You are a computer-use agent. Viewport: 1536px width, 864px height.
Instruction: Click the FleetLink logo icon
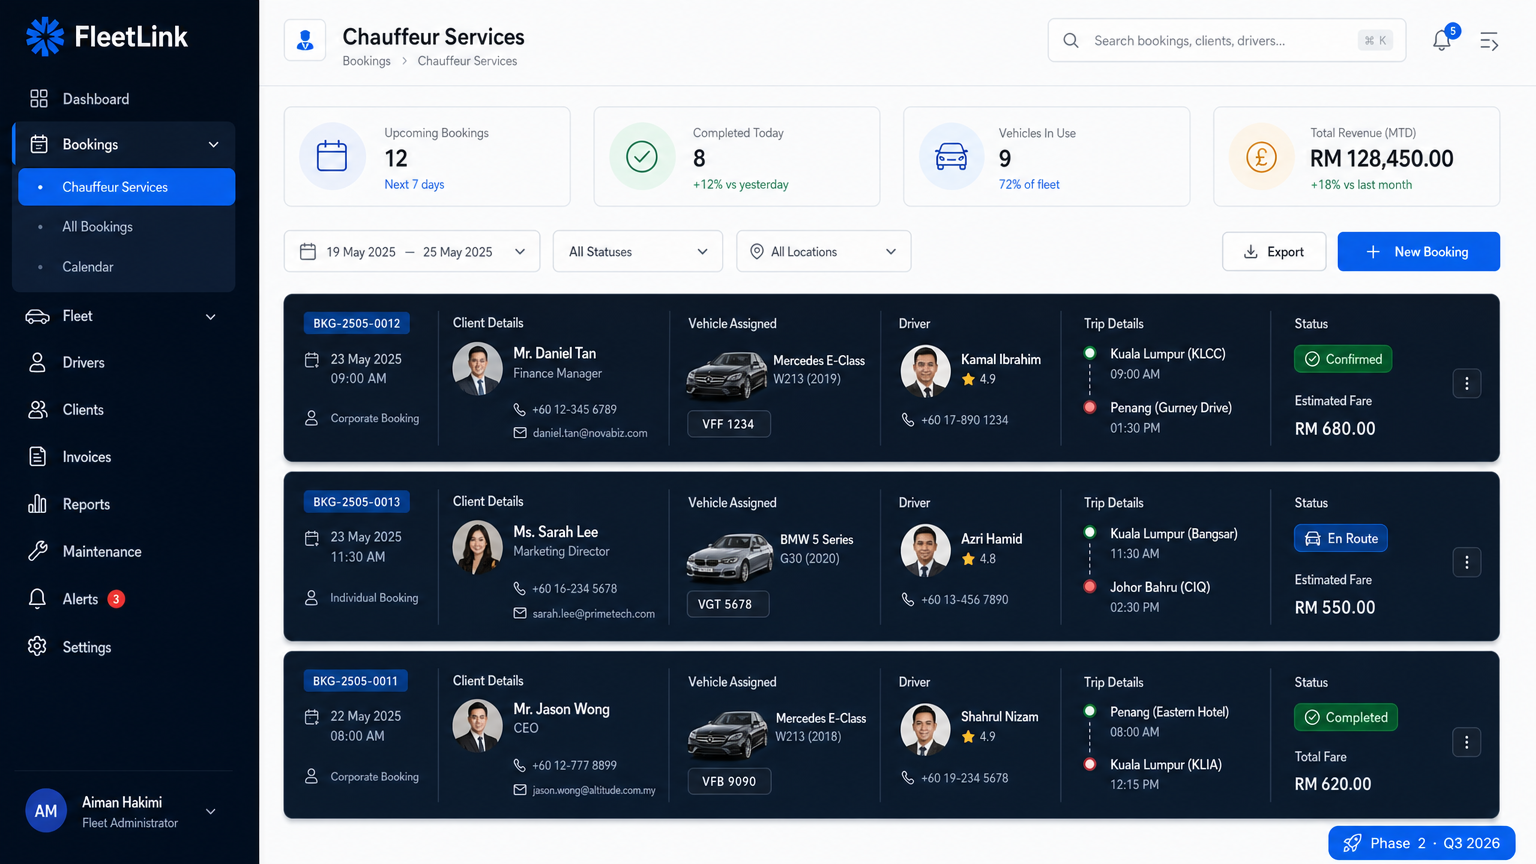pos(45,37)
